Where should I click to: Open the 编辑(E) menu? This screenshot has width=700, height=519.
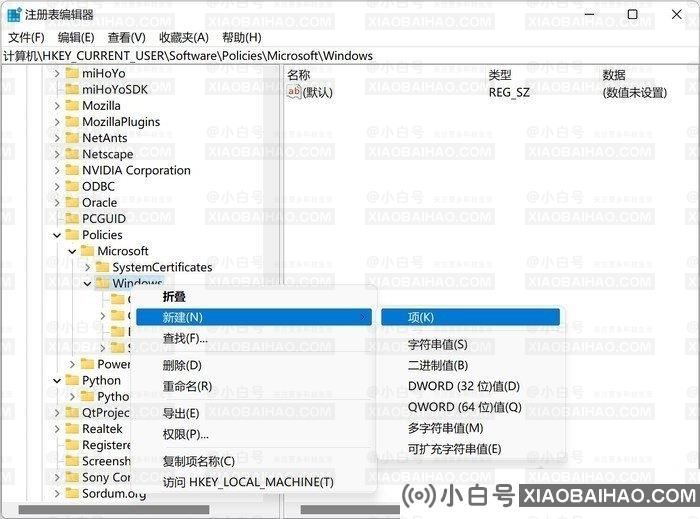(x=76, y=37)
